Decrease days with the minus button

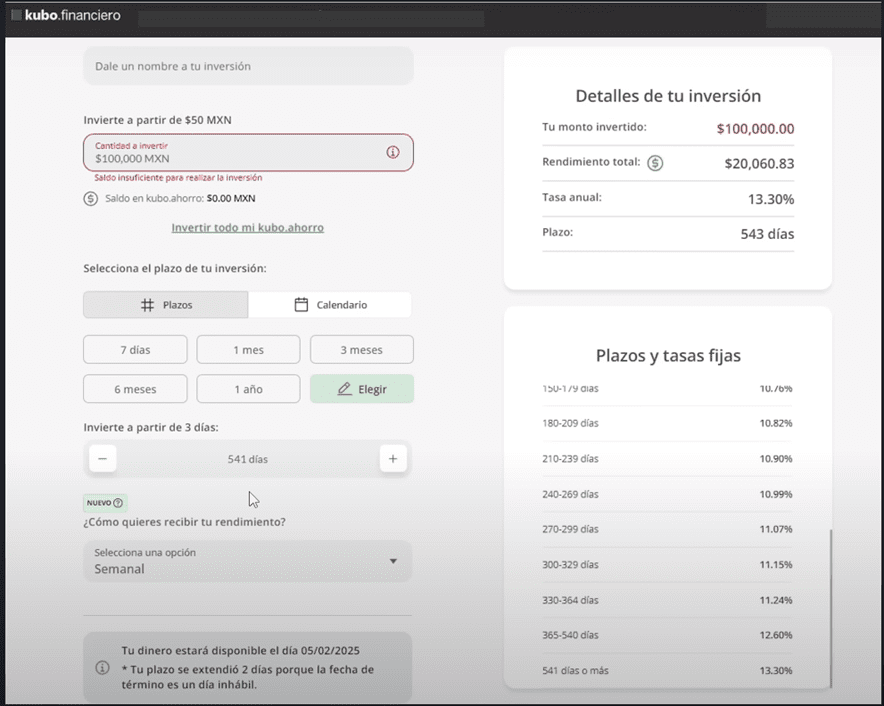[x=102, y=459]
